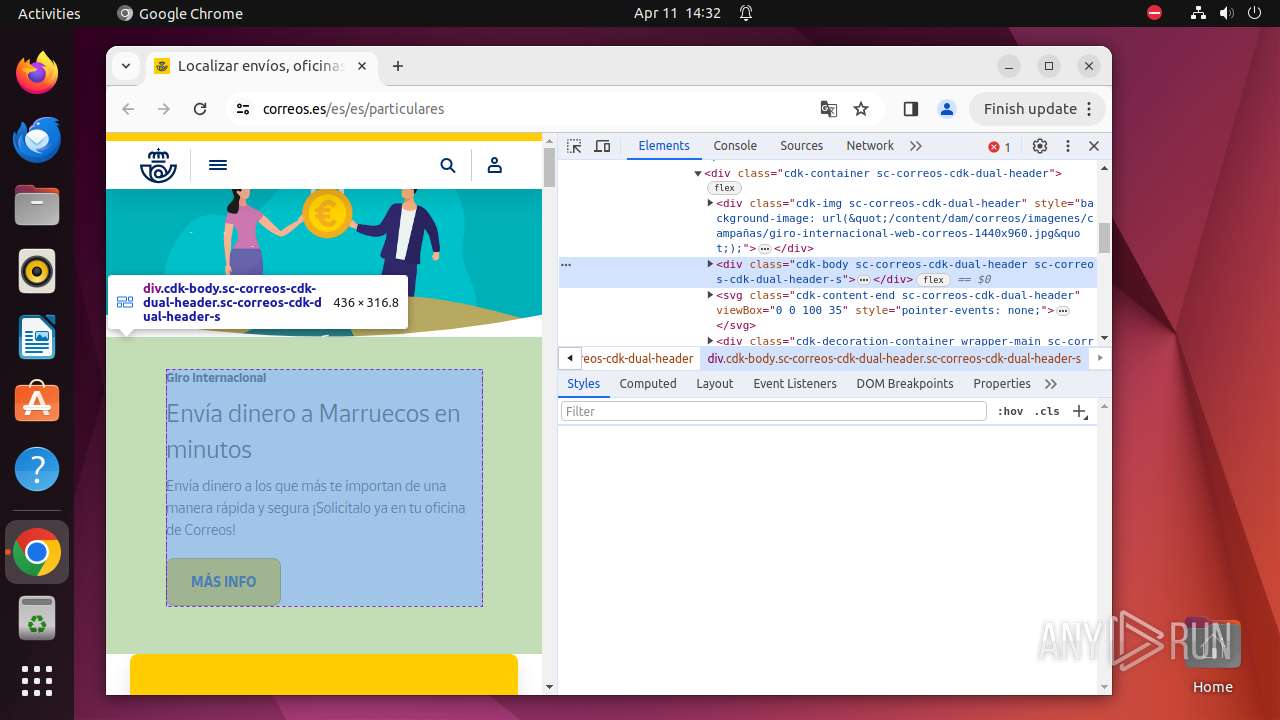Toggle flex badge on cdk-body node
Viewport: 1280px width, 720px height.
(934, 280)
